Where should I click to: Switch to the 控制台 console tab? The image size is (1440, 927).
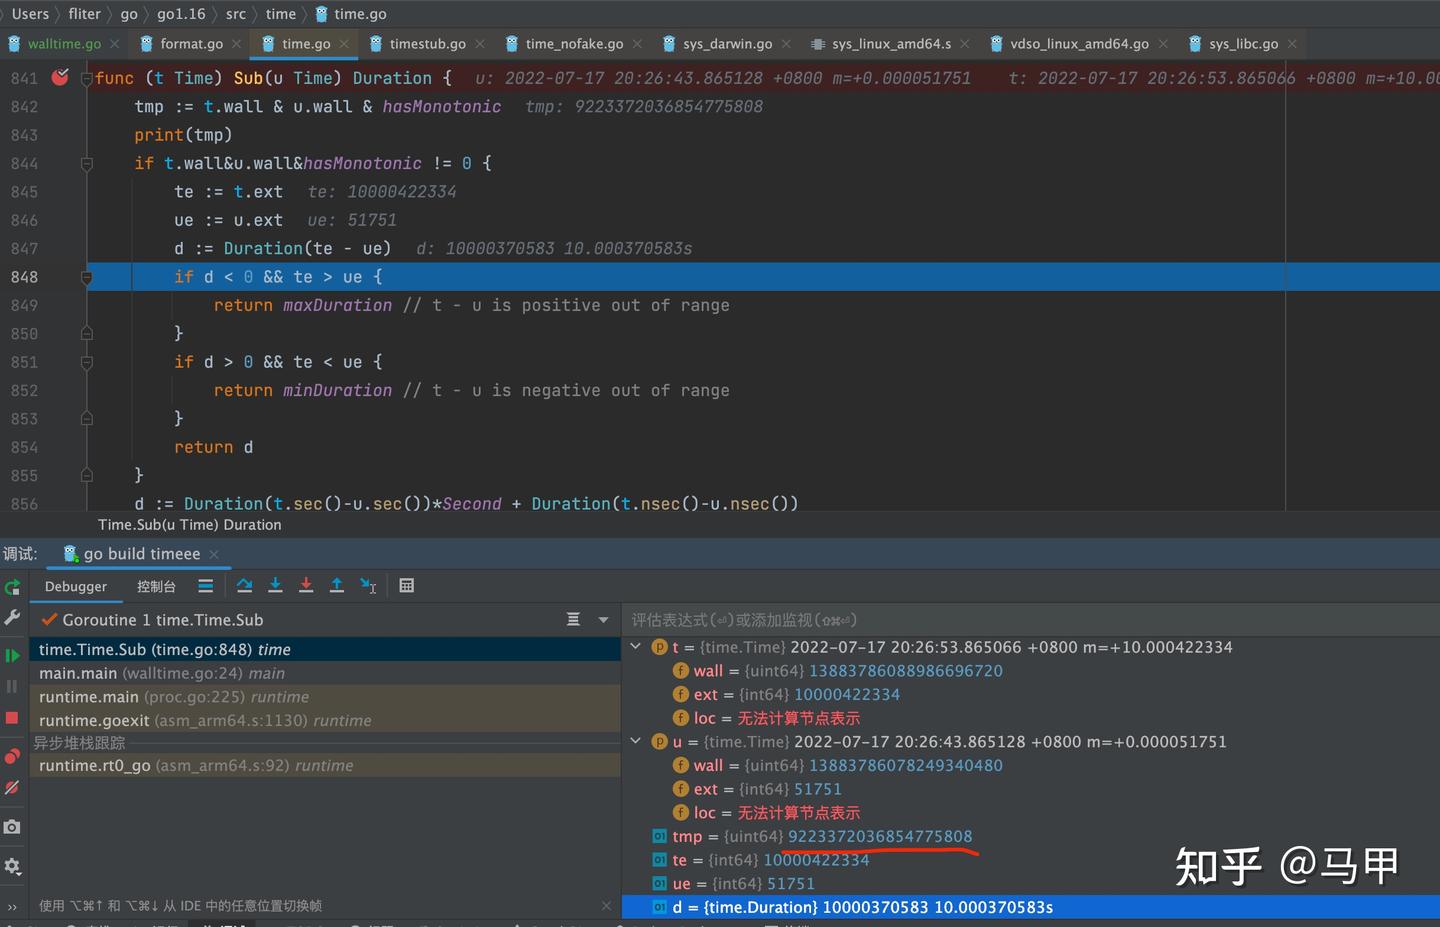click(156, 586)
